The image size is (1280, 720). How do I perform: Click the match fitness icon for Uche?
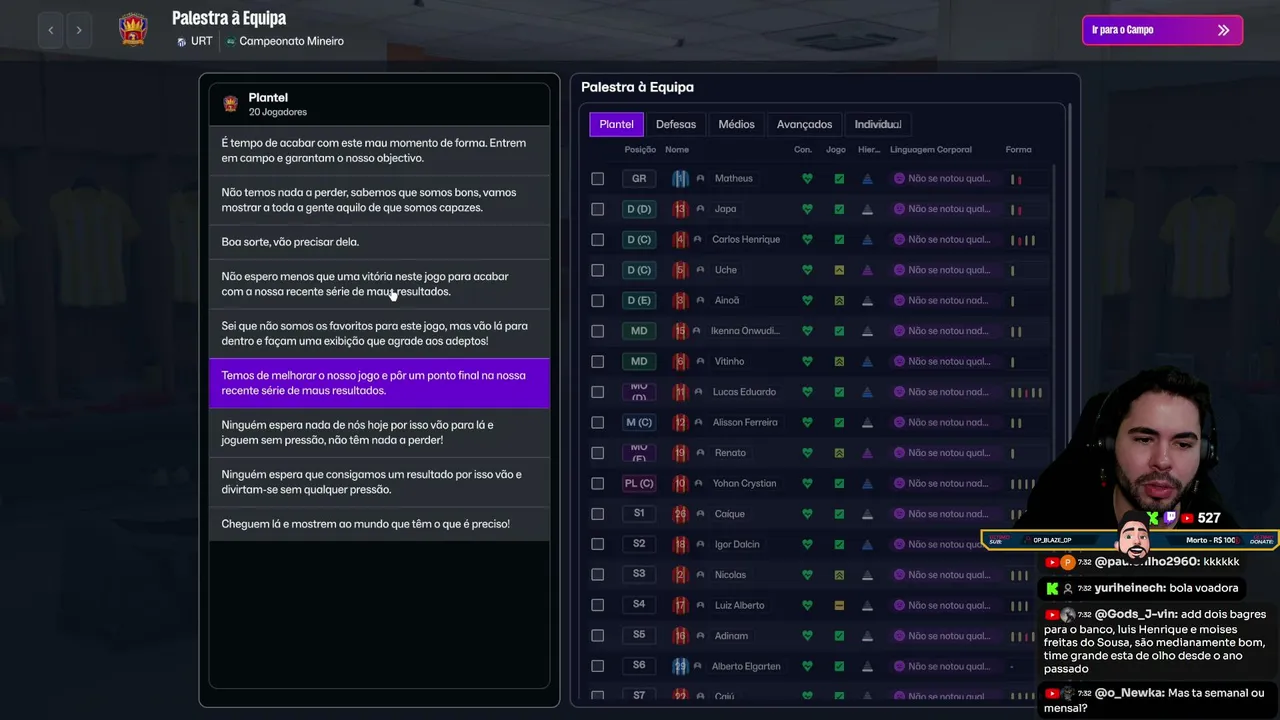coord(839,270)
